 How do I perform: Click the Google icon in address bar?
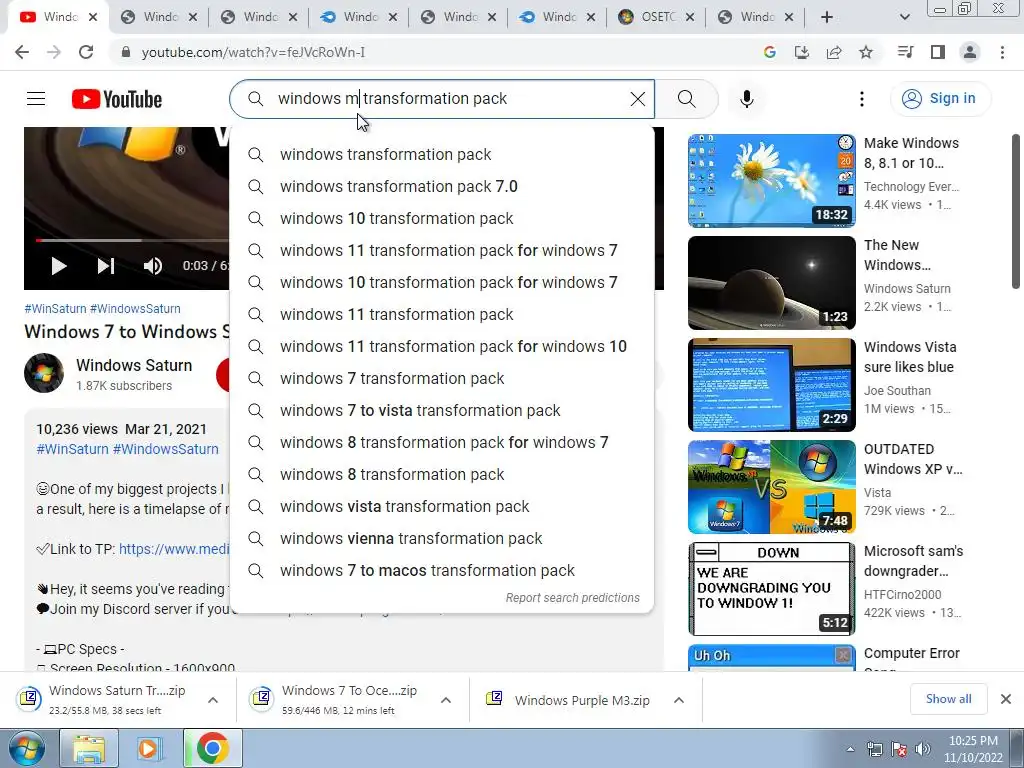pyautogui.click(x=769, y=52)
